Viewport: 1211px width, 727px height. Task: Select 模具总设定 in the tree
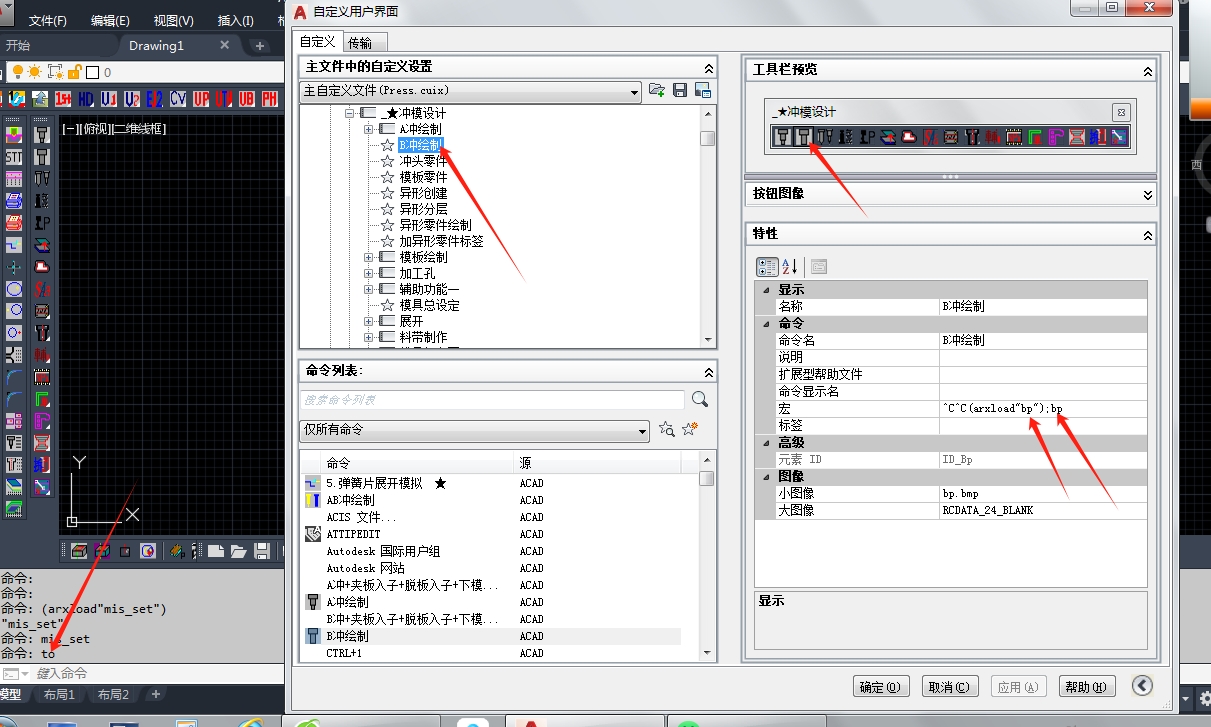pos(430,305)
